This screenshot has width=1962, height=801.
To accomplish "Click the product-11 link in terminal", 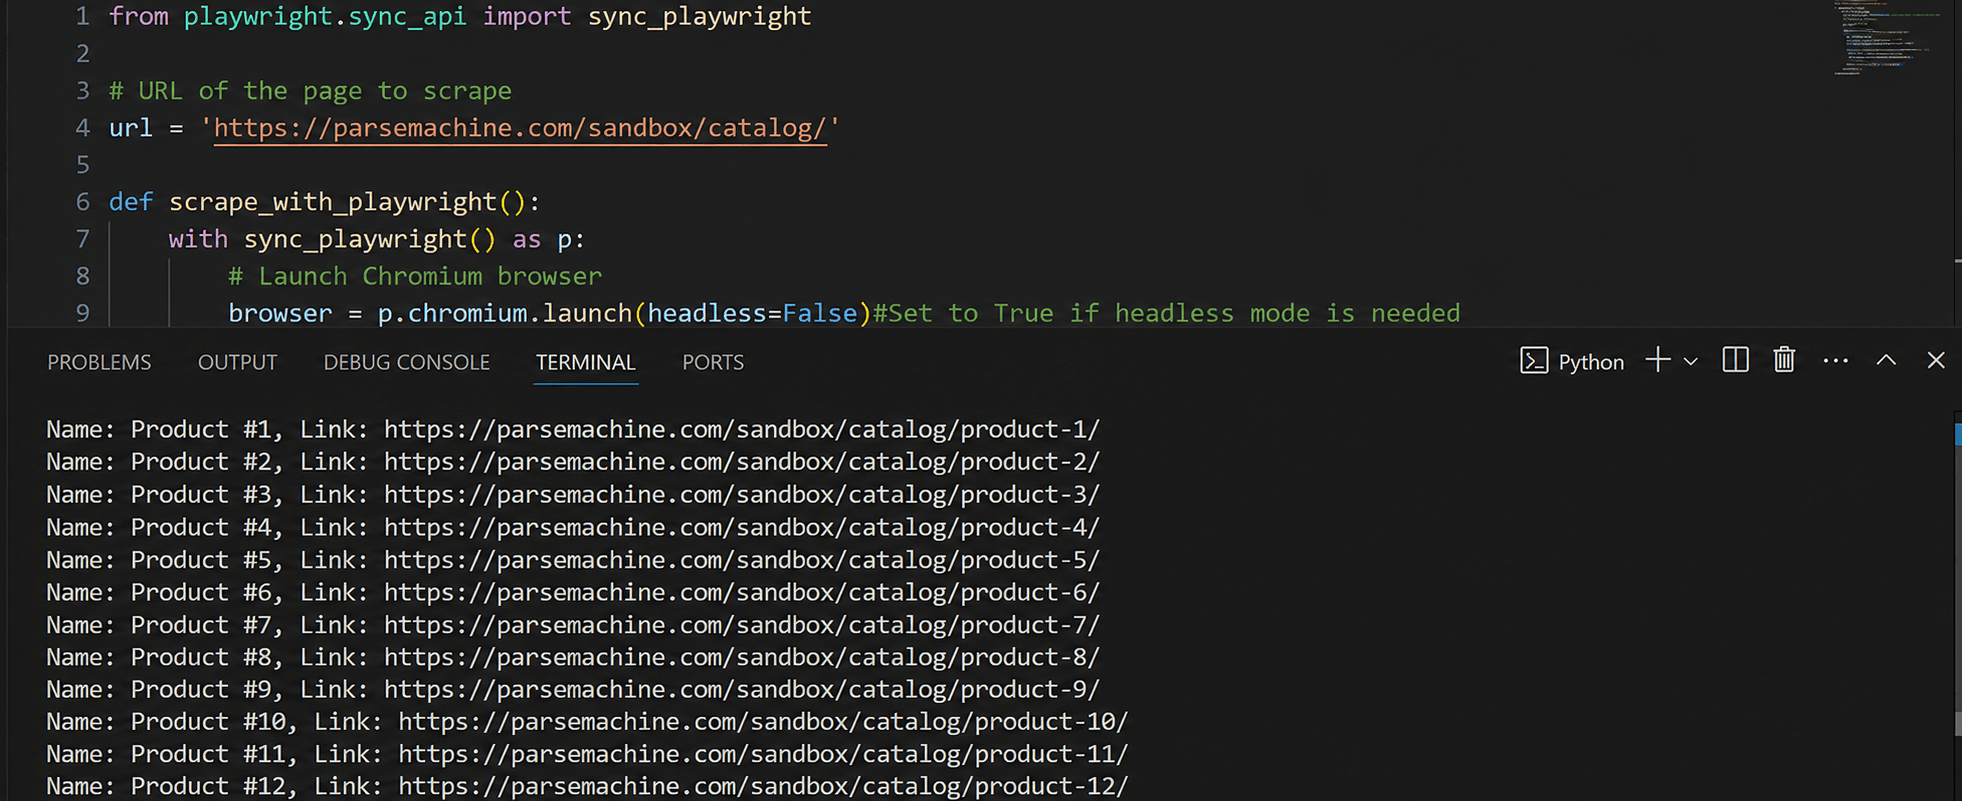I will [x=763, y=754].
